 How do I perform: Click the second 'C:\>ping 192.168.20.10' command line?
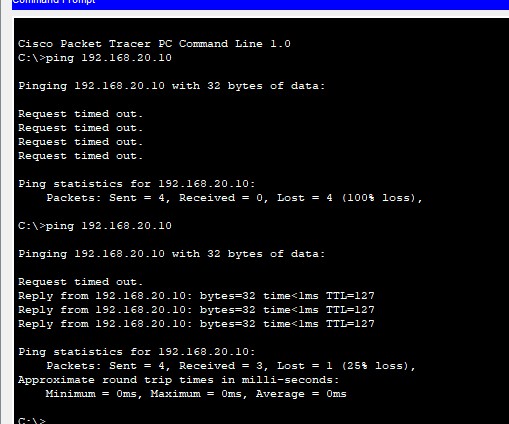tap(95, 226)
